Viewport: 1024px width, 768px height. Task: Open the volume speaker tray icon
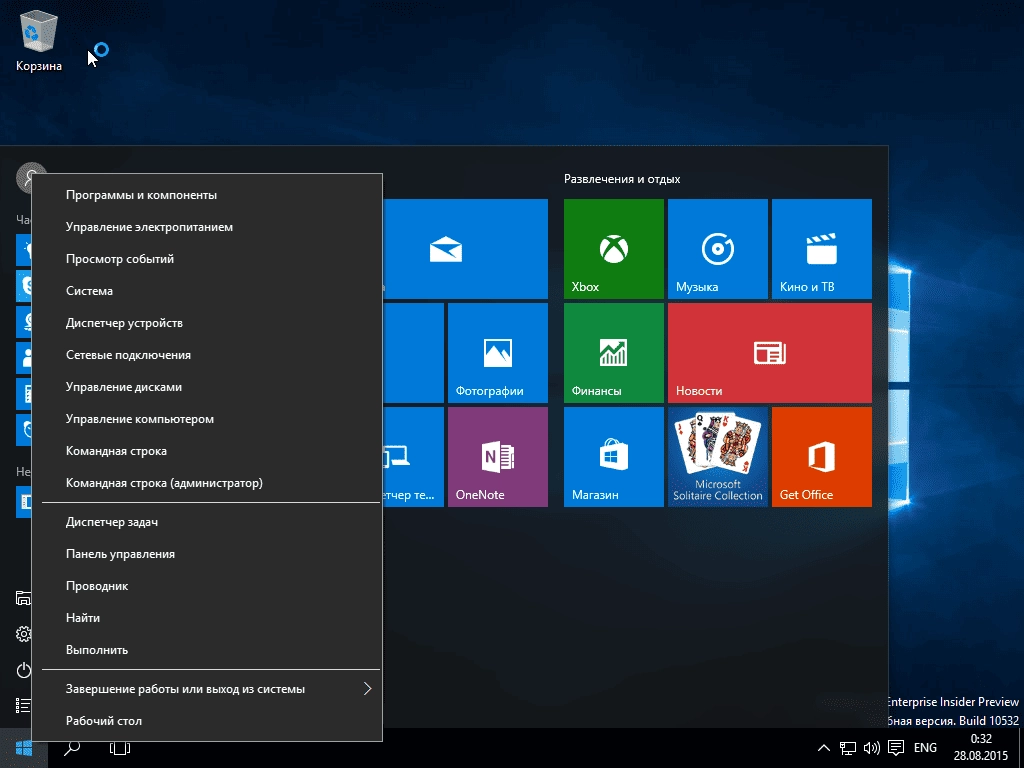(871, 748)
